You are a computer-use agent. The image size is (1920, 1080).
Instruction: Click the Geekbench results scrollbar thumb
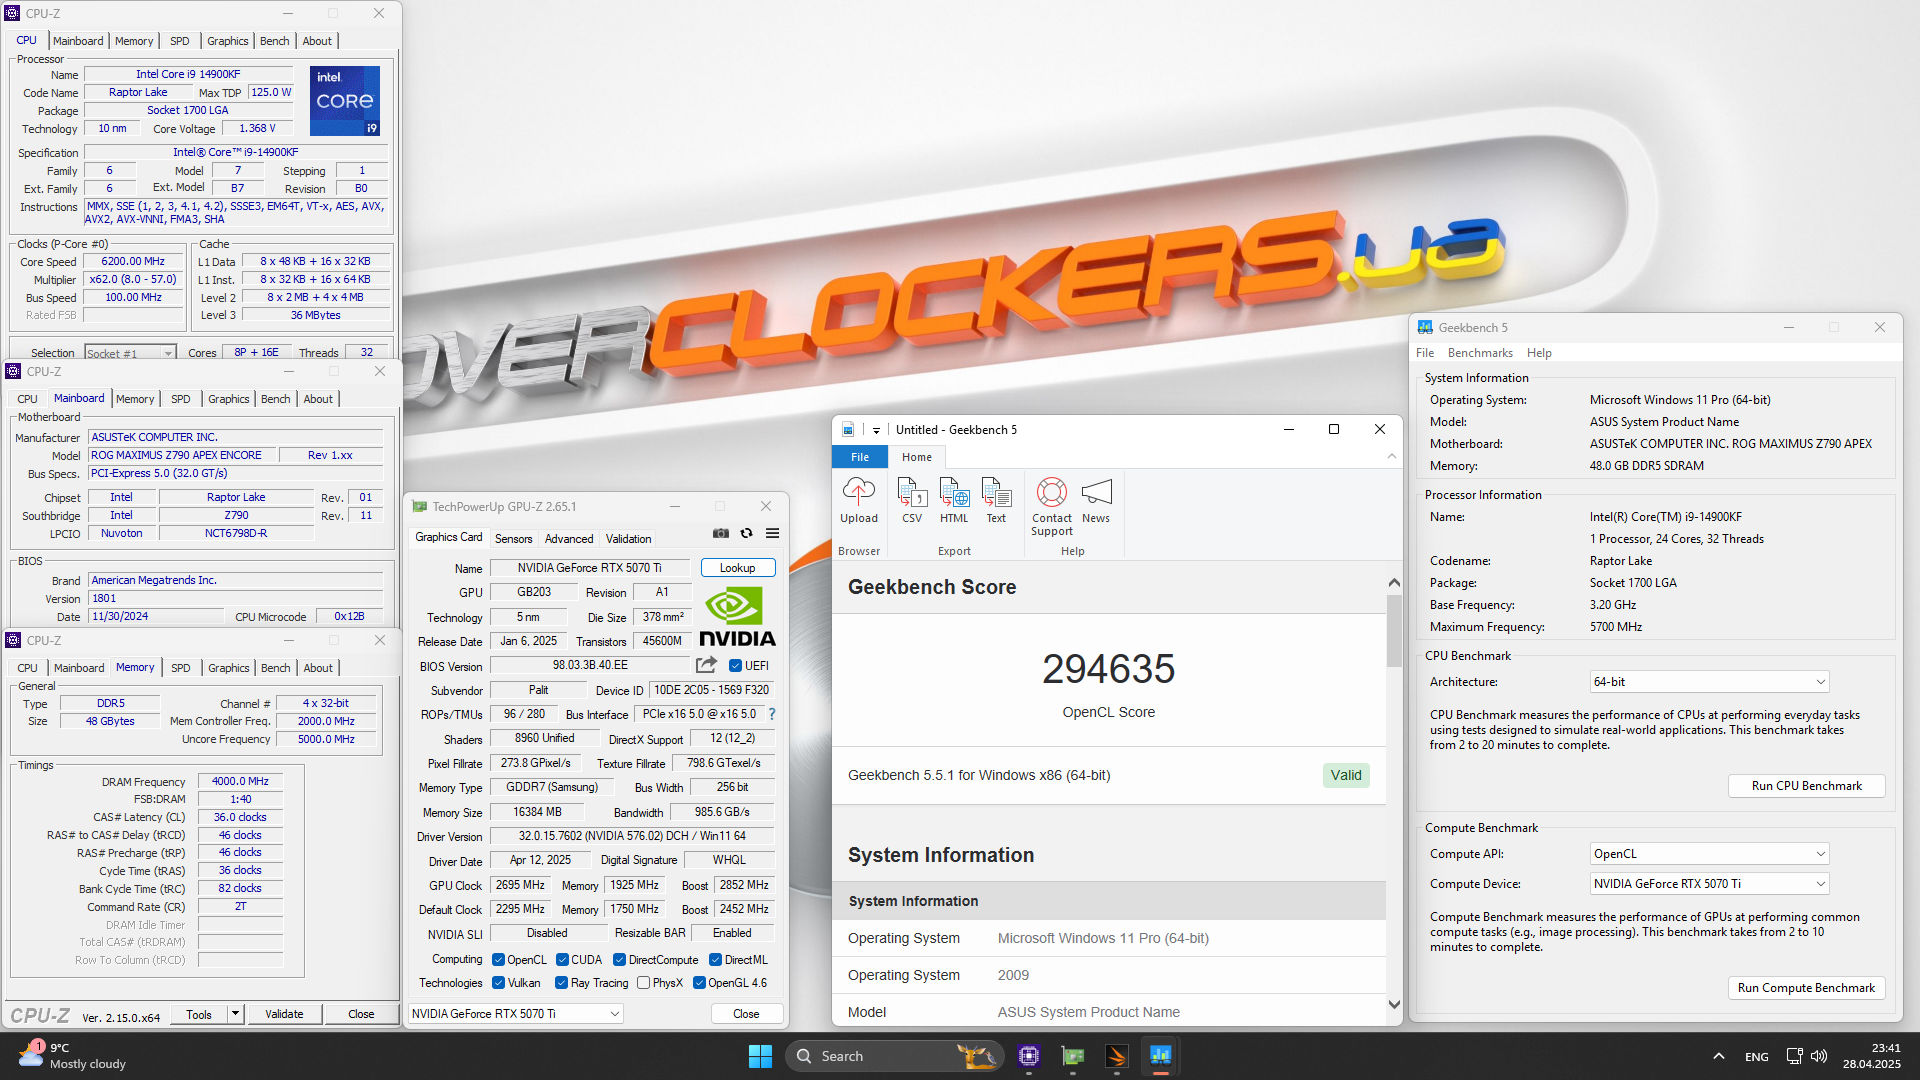tap(1394, 631)
